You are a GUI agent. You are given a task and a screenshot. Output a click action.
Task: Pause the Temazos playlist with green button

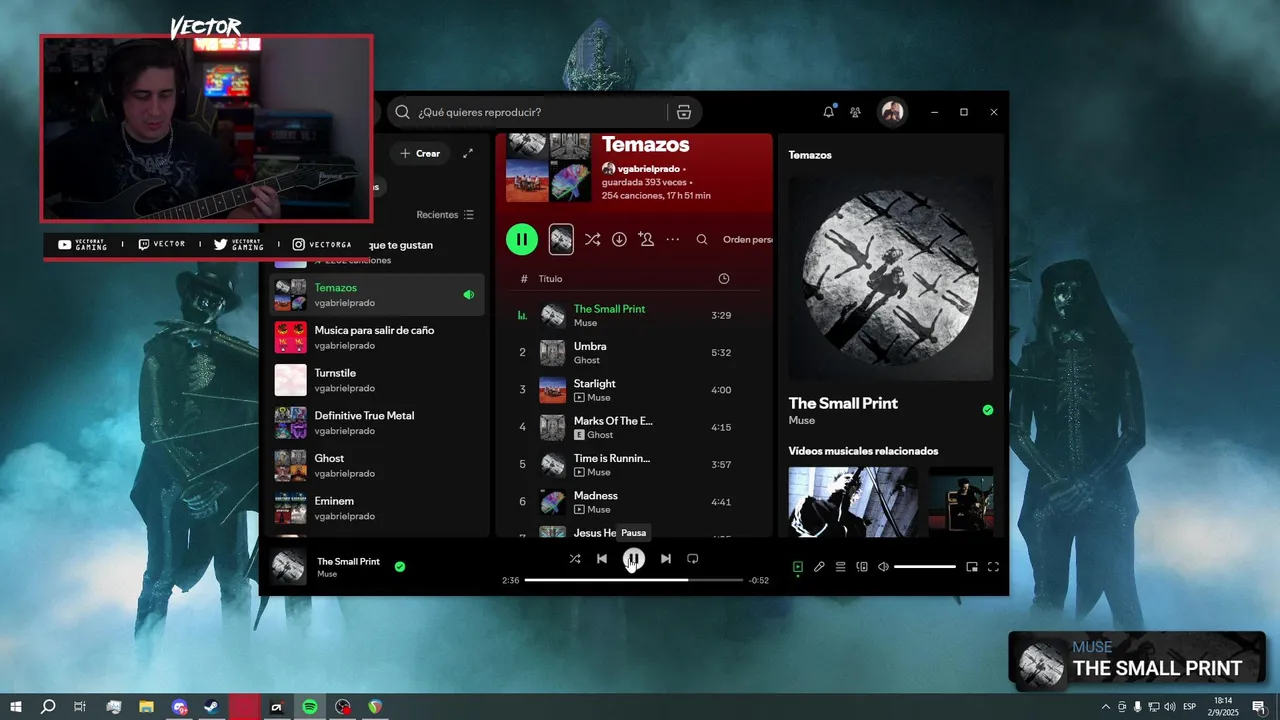point(522,239)
